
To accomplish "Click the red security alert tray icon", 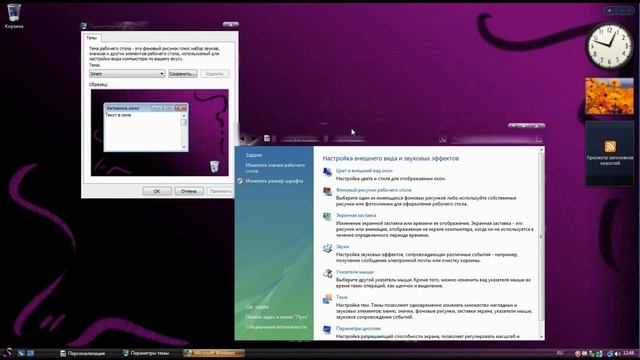I will pos(578,353).
